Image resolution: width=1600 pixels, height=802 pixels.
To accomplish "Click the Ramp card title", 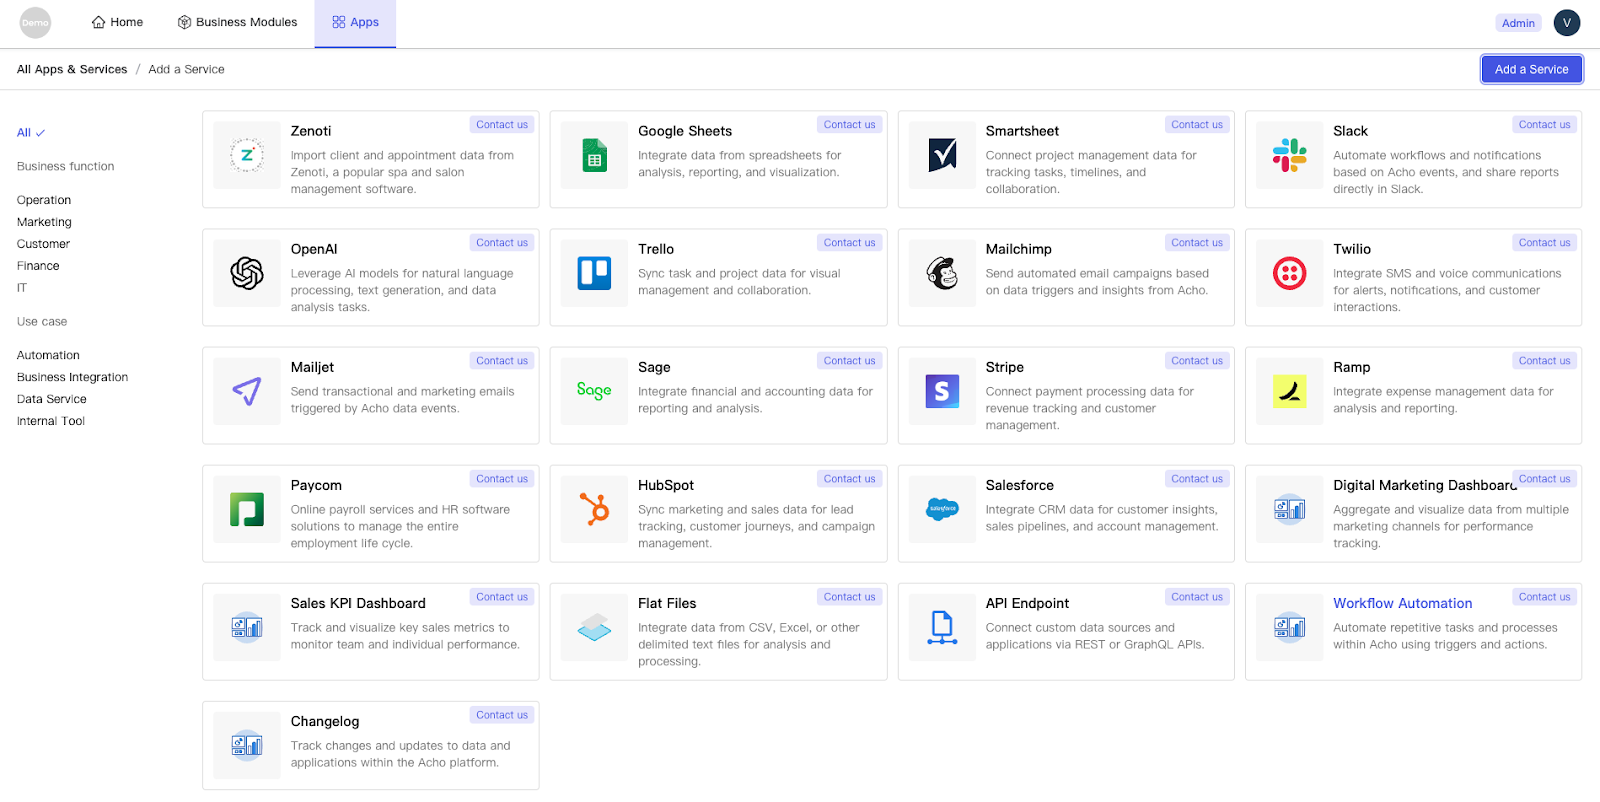I will pyautogui.click(x=1351, y=367).
